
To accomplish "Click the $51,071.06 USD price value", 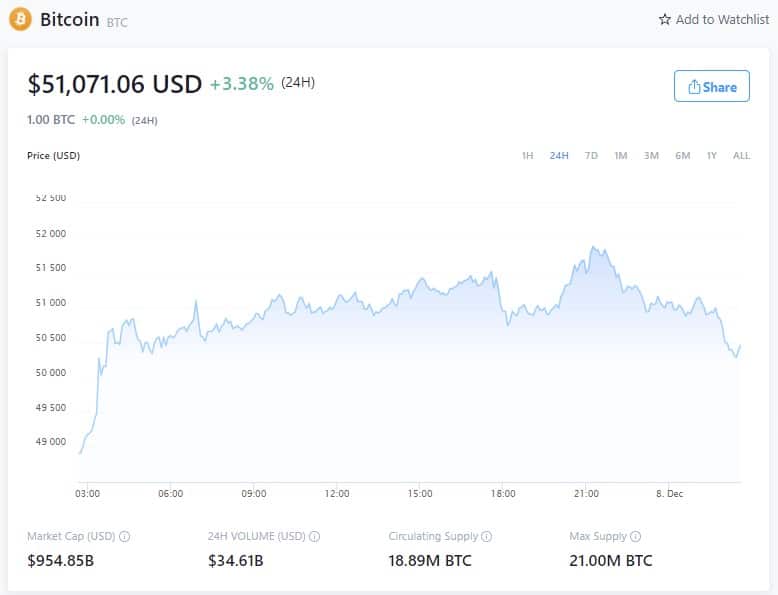I will click(115, 85).
